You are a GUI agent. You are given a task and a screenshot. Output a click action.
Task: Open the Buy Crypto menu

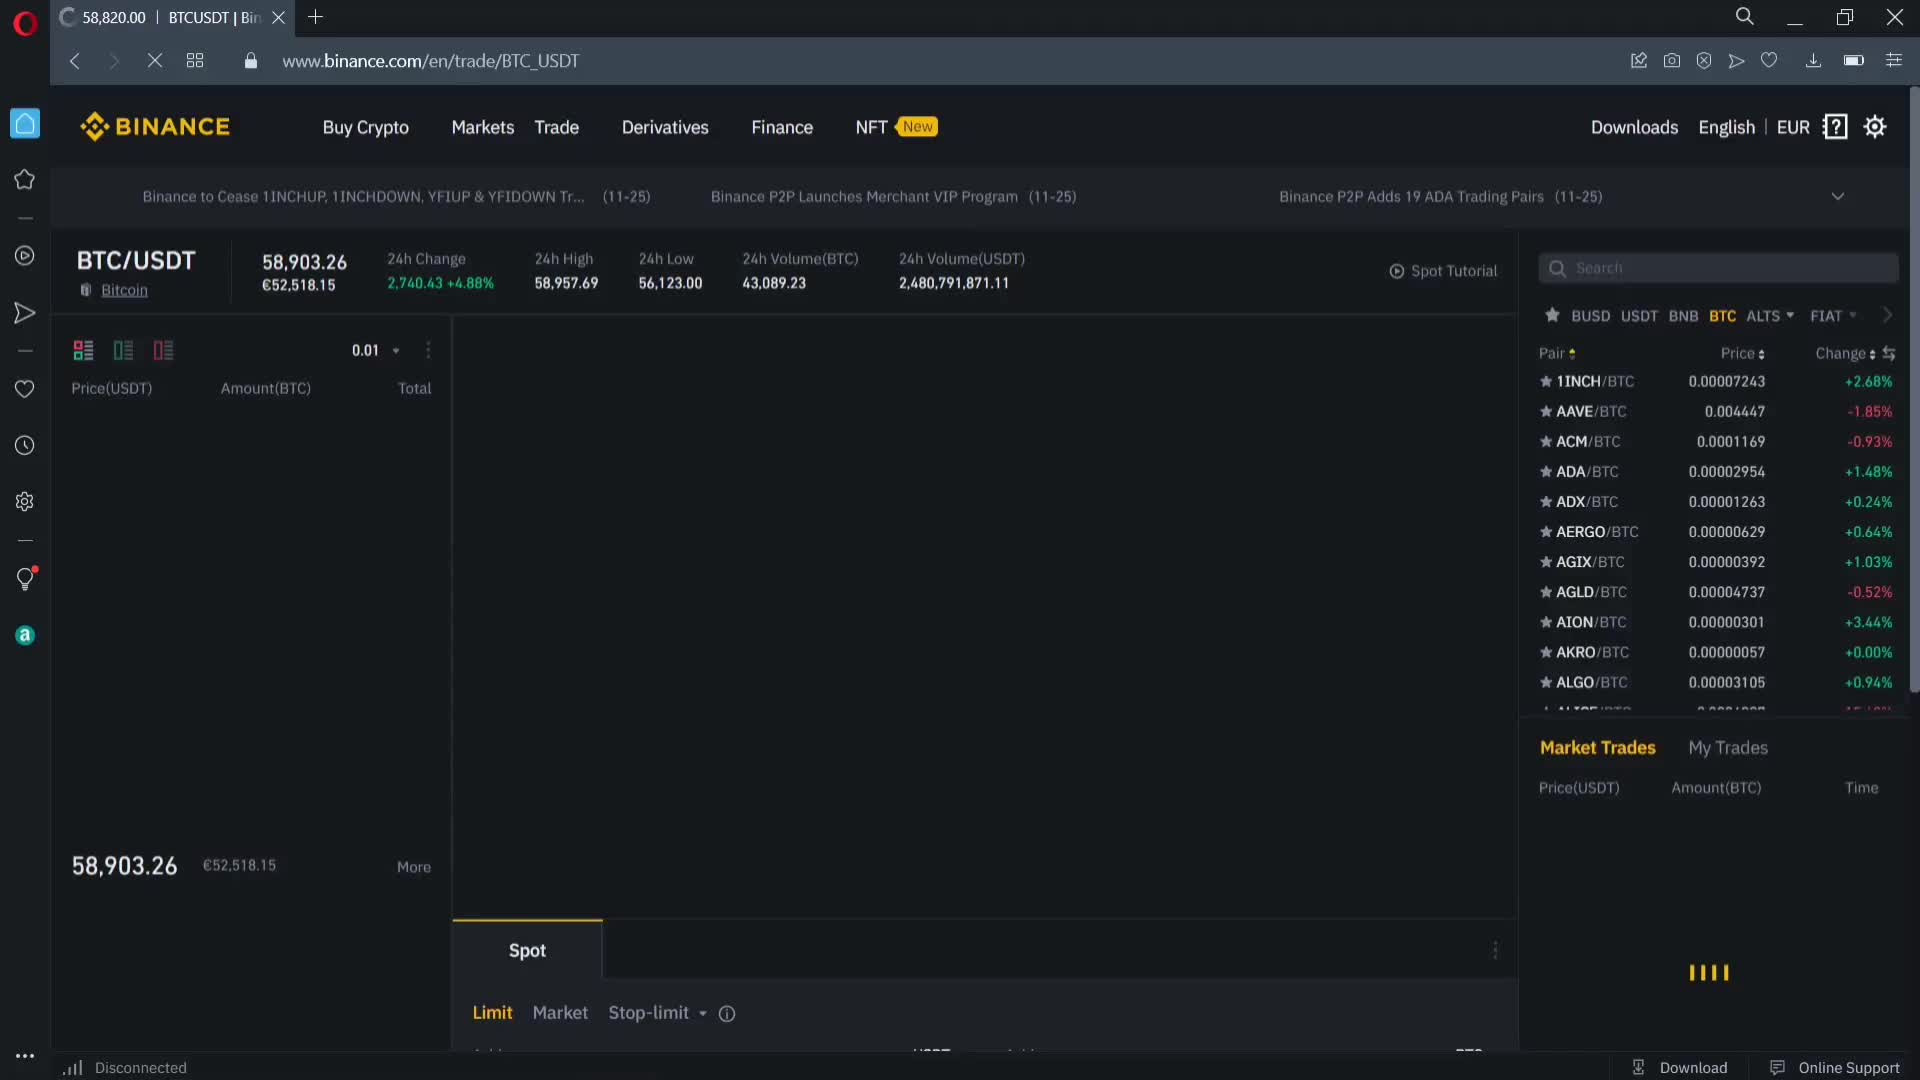pyautogui.click(x=365, y=127)
